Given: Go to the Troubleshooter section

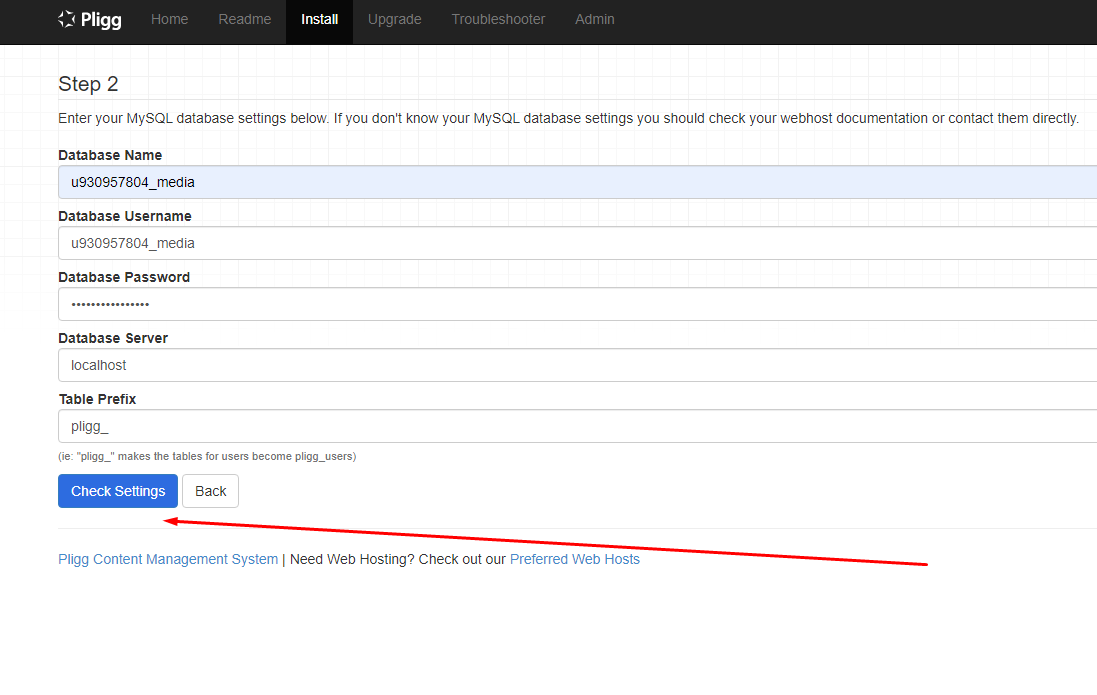Looking at the screenshot, I should pyautogui.click(x=498, y=19).
